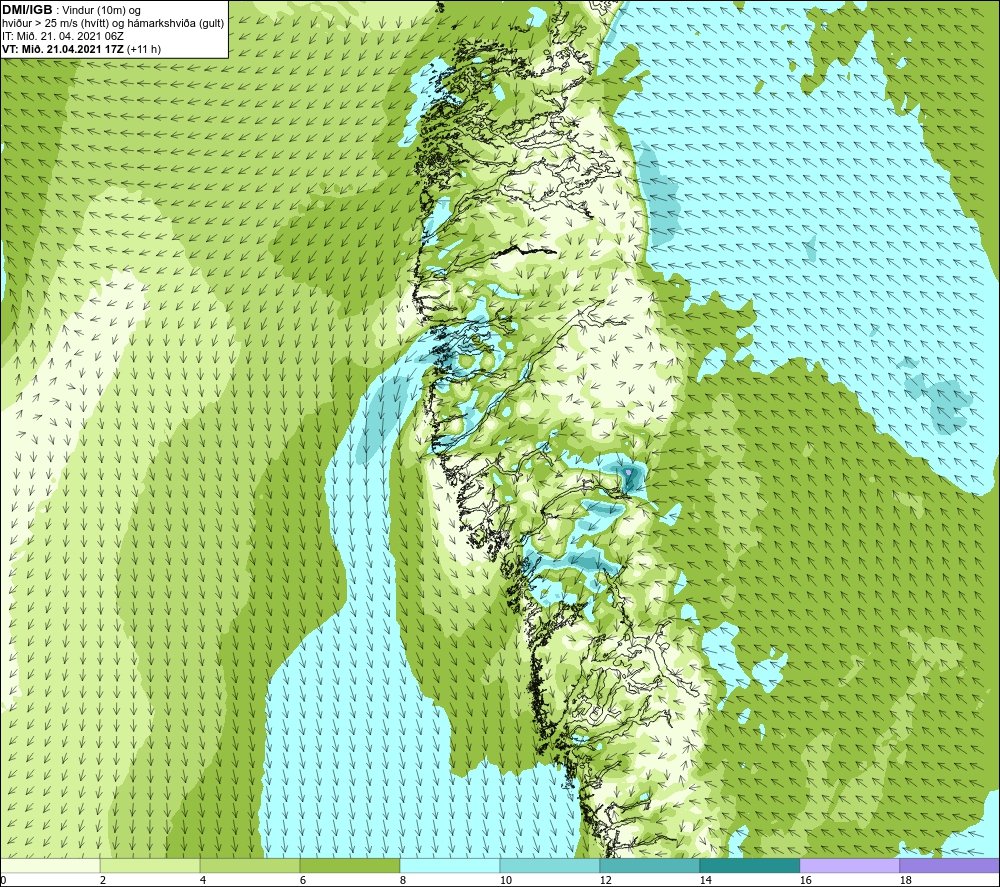
Task: Select the dark teal 14–16 m/s scale swatch
Action: point(749,865)
